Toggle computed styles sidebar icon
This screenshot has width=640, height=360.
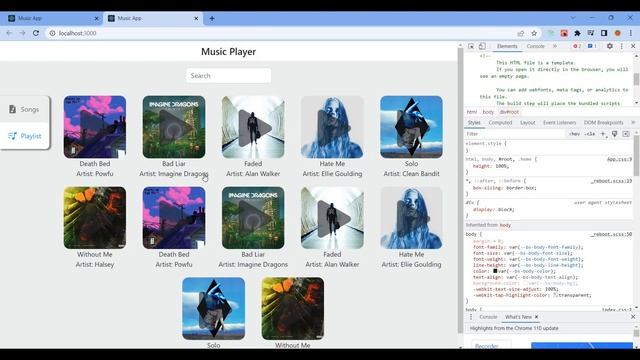tap(626, 134)
